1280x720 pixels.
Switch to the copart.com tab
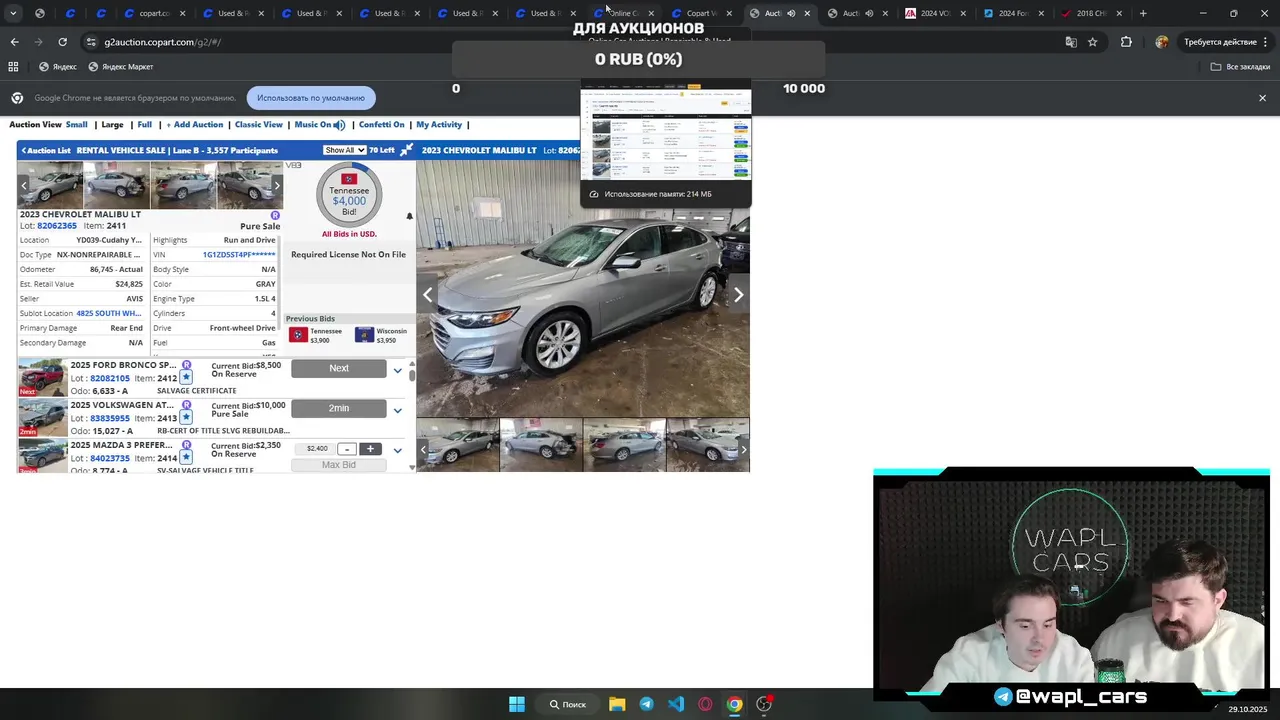click(x=153, y=13)
